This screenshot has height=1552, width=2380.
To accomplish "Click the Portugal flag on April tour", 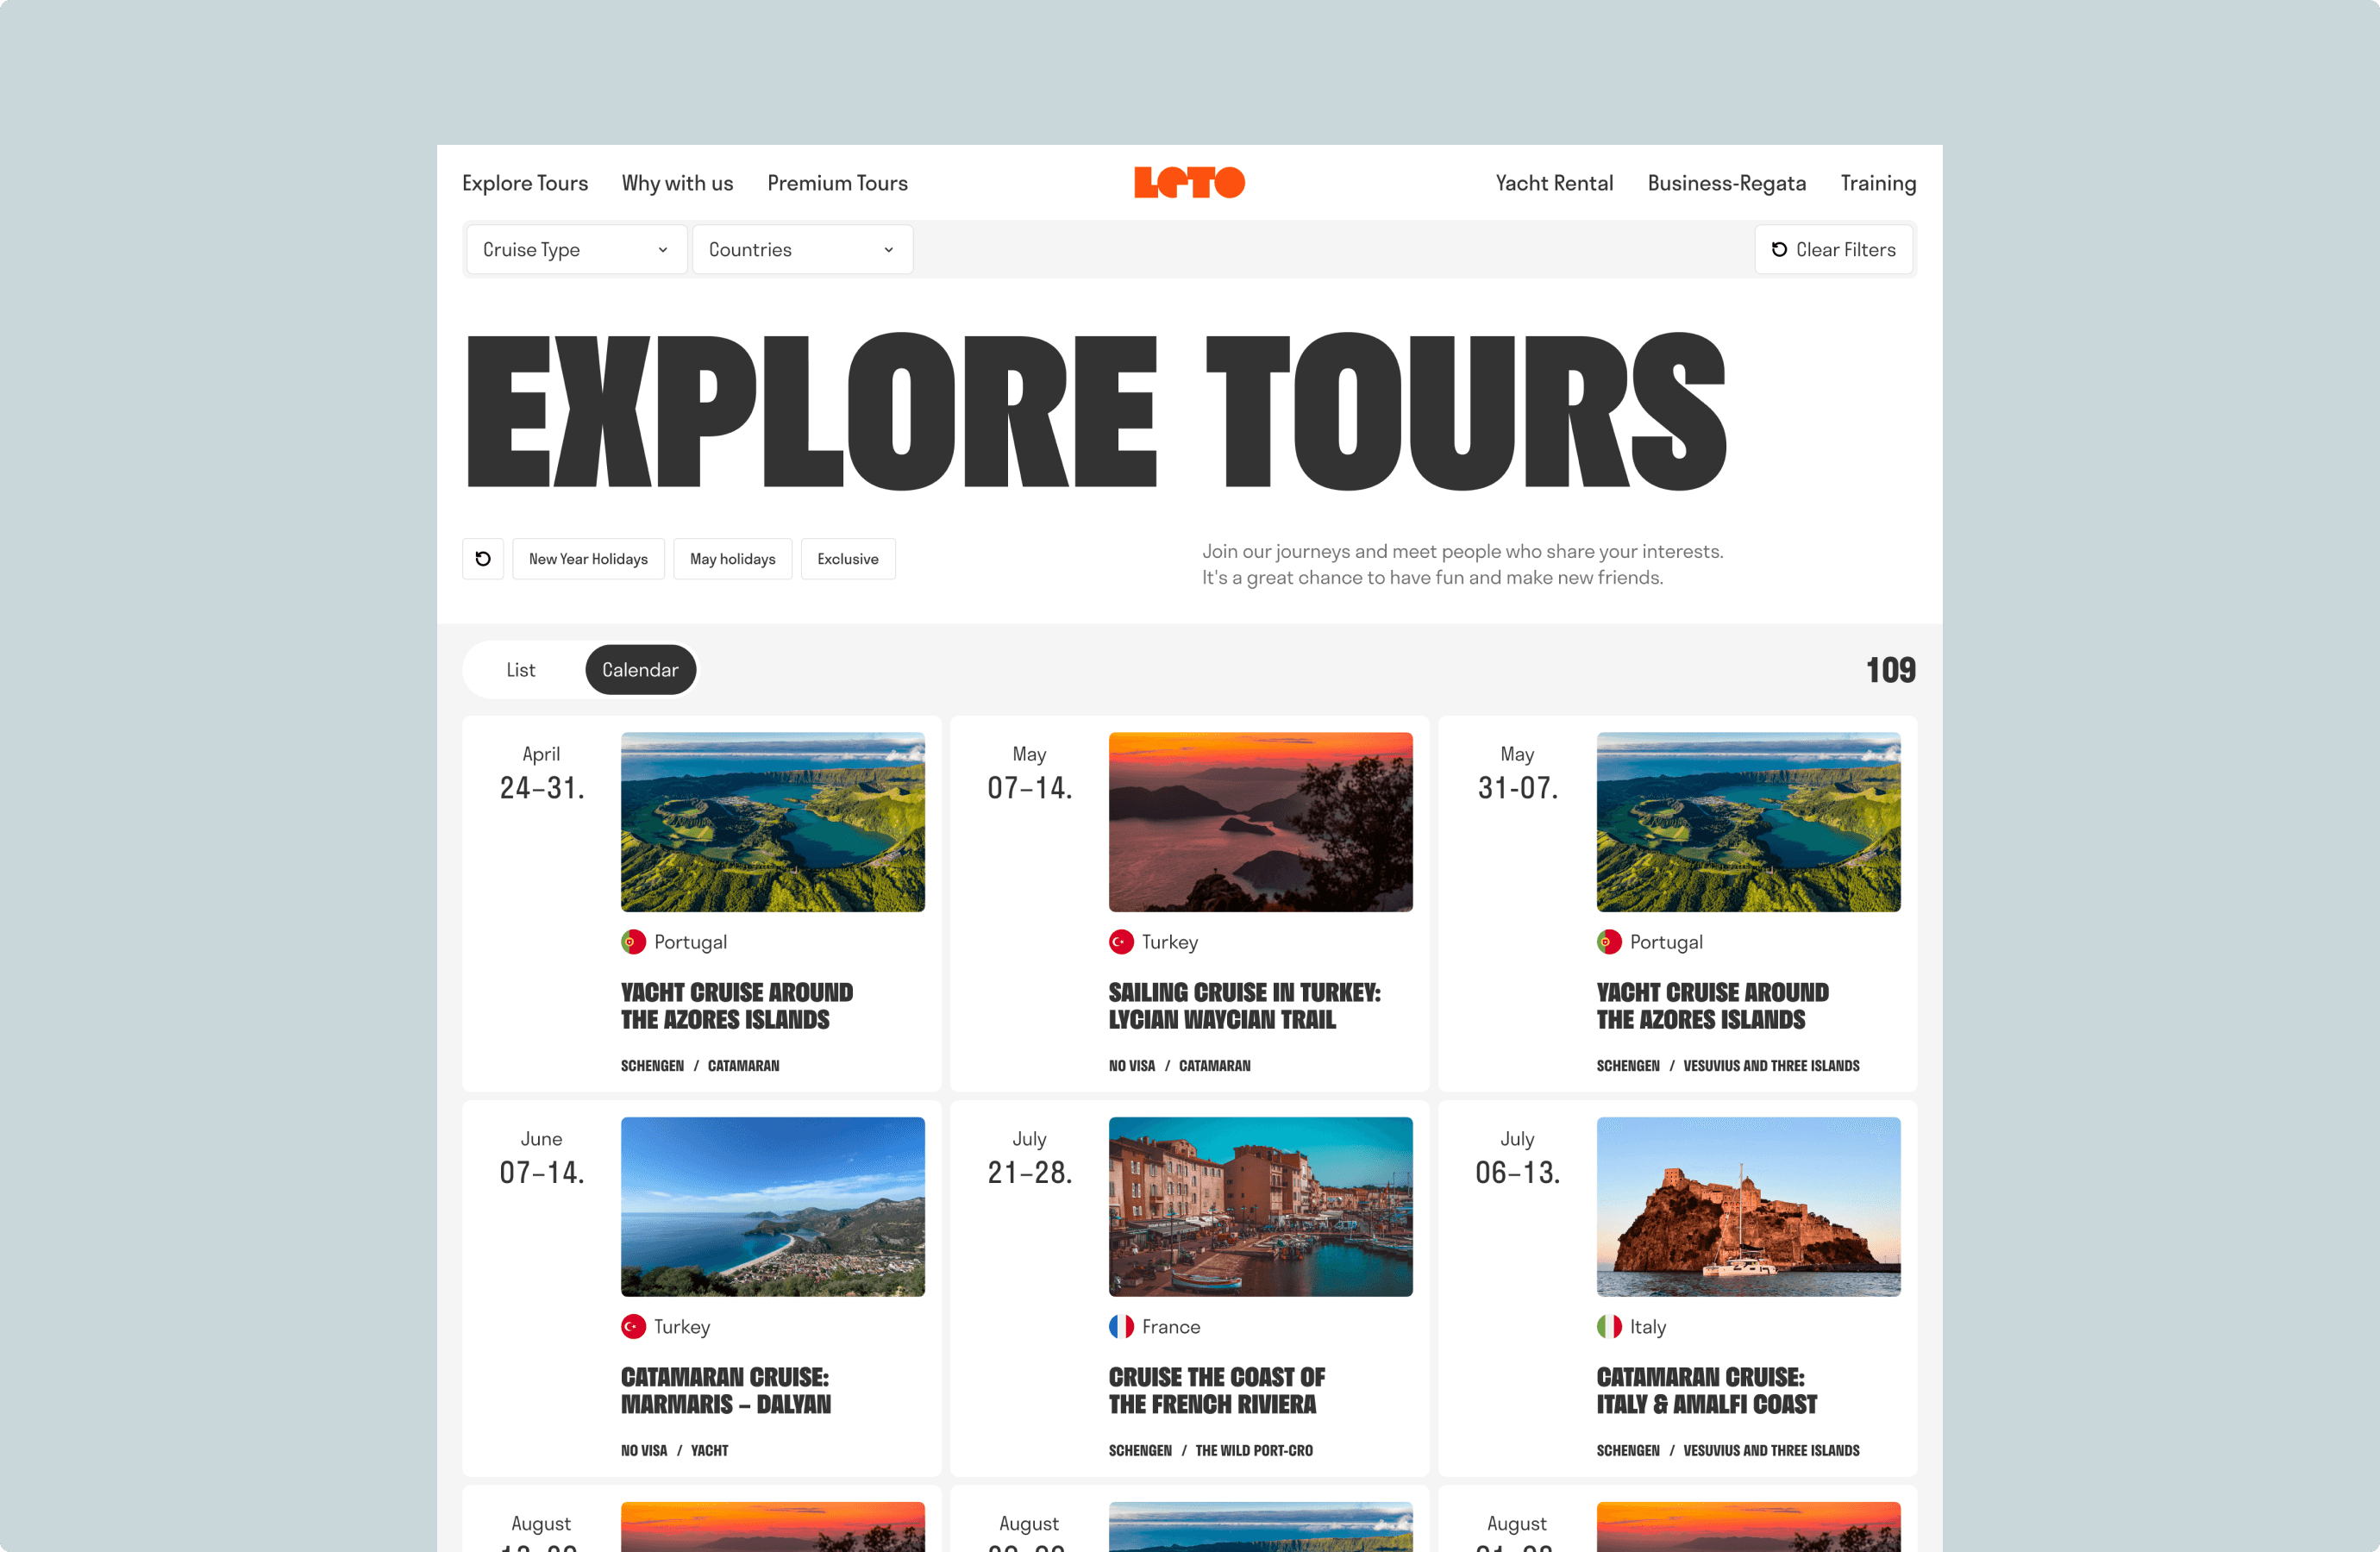I will coord(633,942).
